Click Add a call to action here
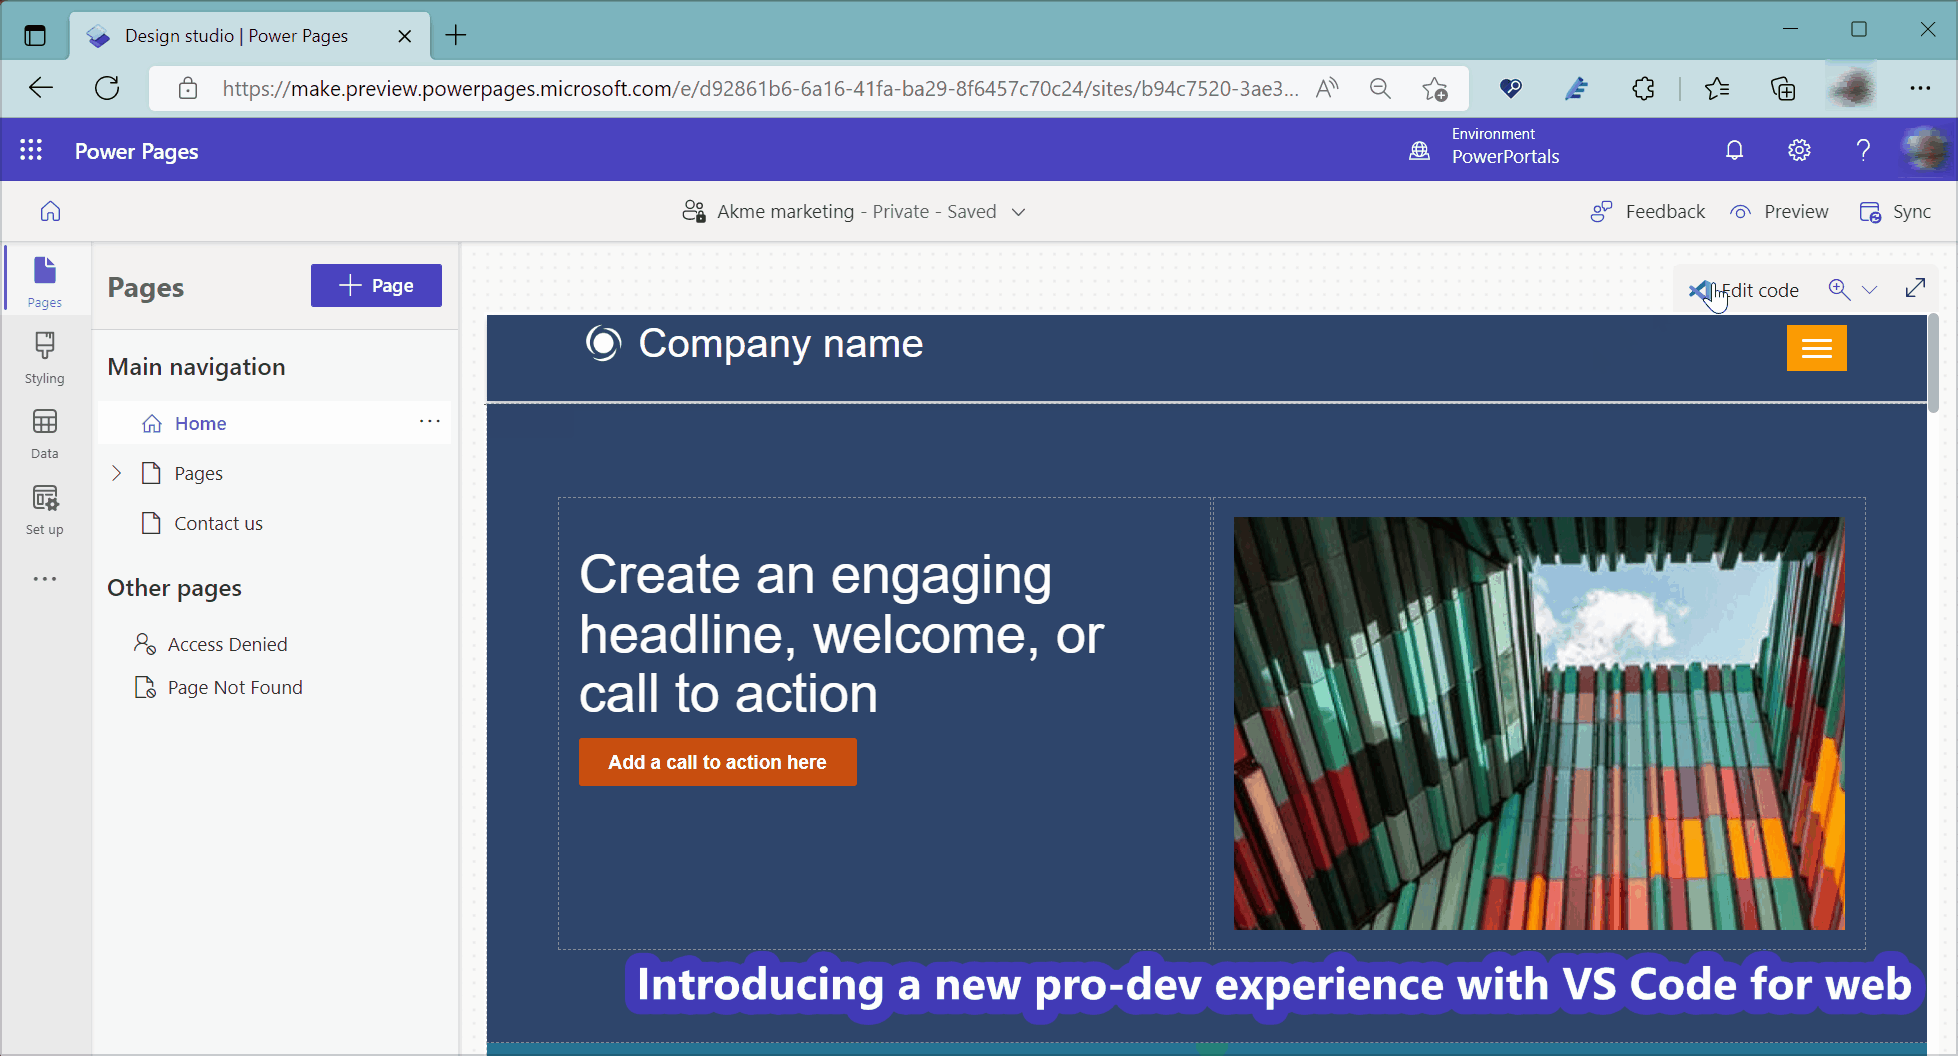The width and height of the screenshot is (1958, 1056). [717, 761]
